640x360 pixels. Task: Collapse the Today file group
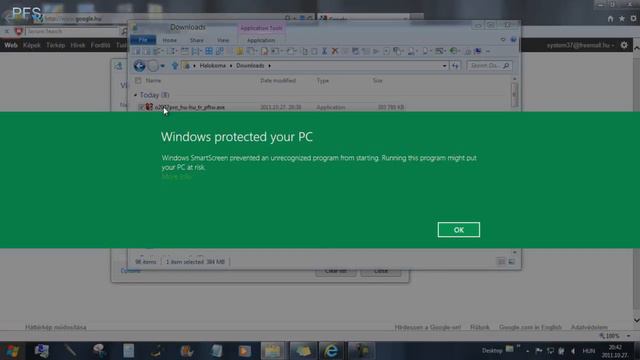136,95
